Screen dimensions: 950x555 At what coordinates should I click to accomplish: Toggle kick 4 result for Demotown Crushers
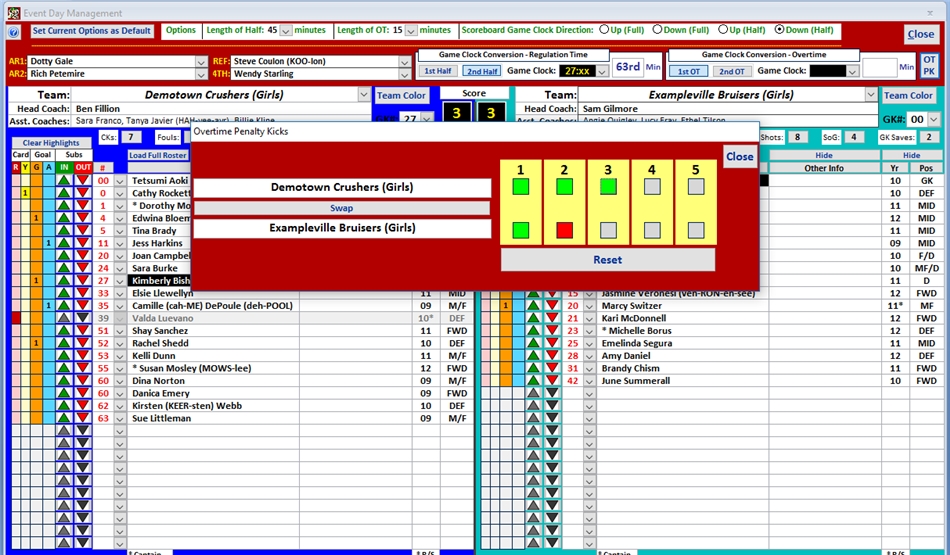click(652, 187)
